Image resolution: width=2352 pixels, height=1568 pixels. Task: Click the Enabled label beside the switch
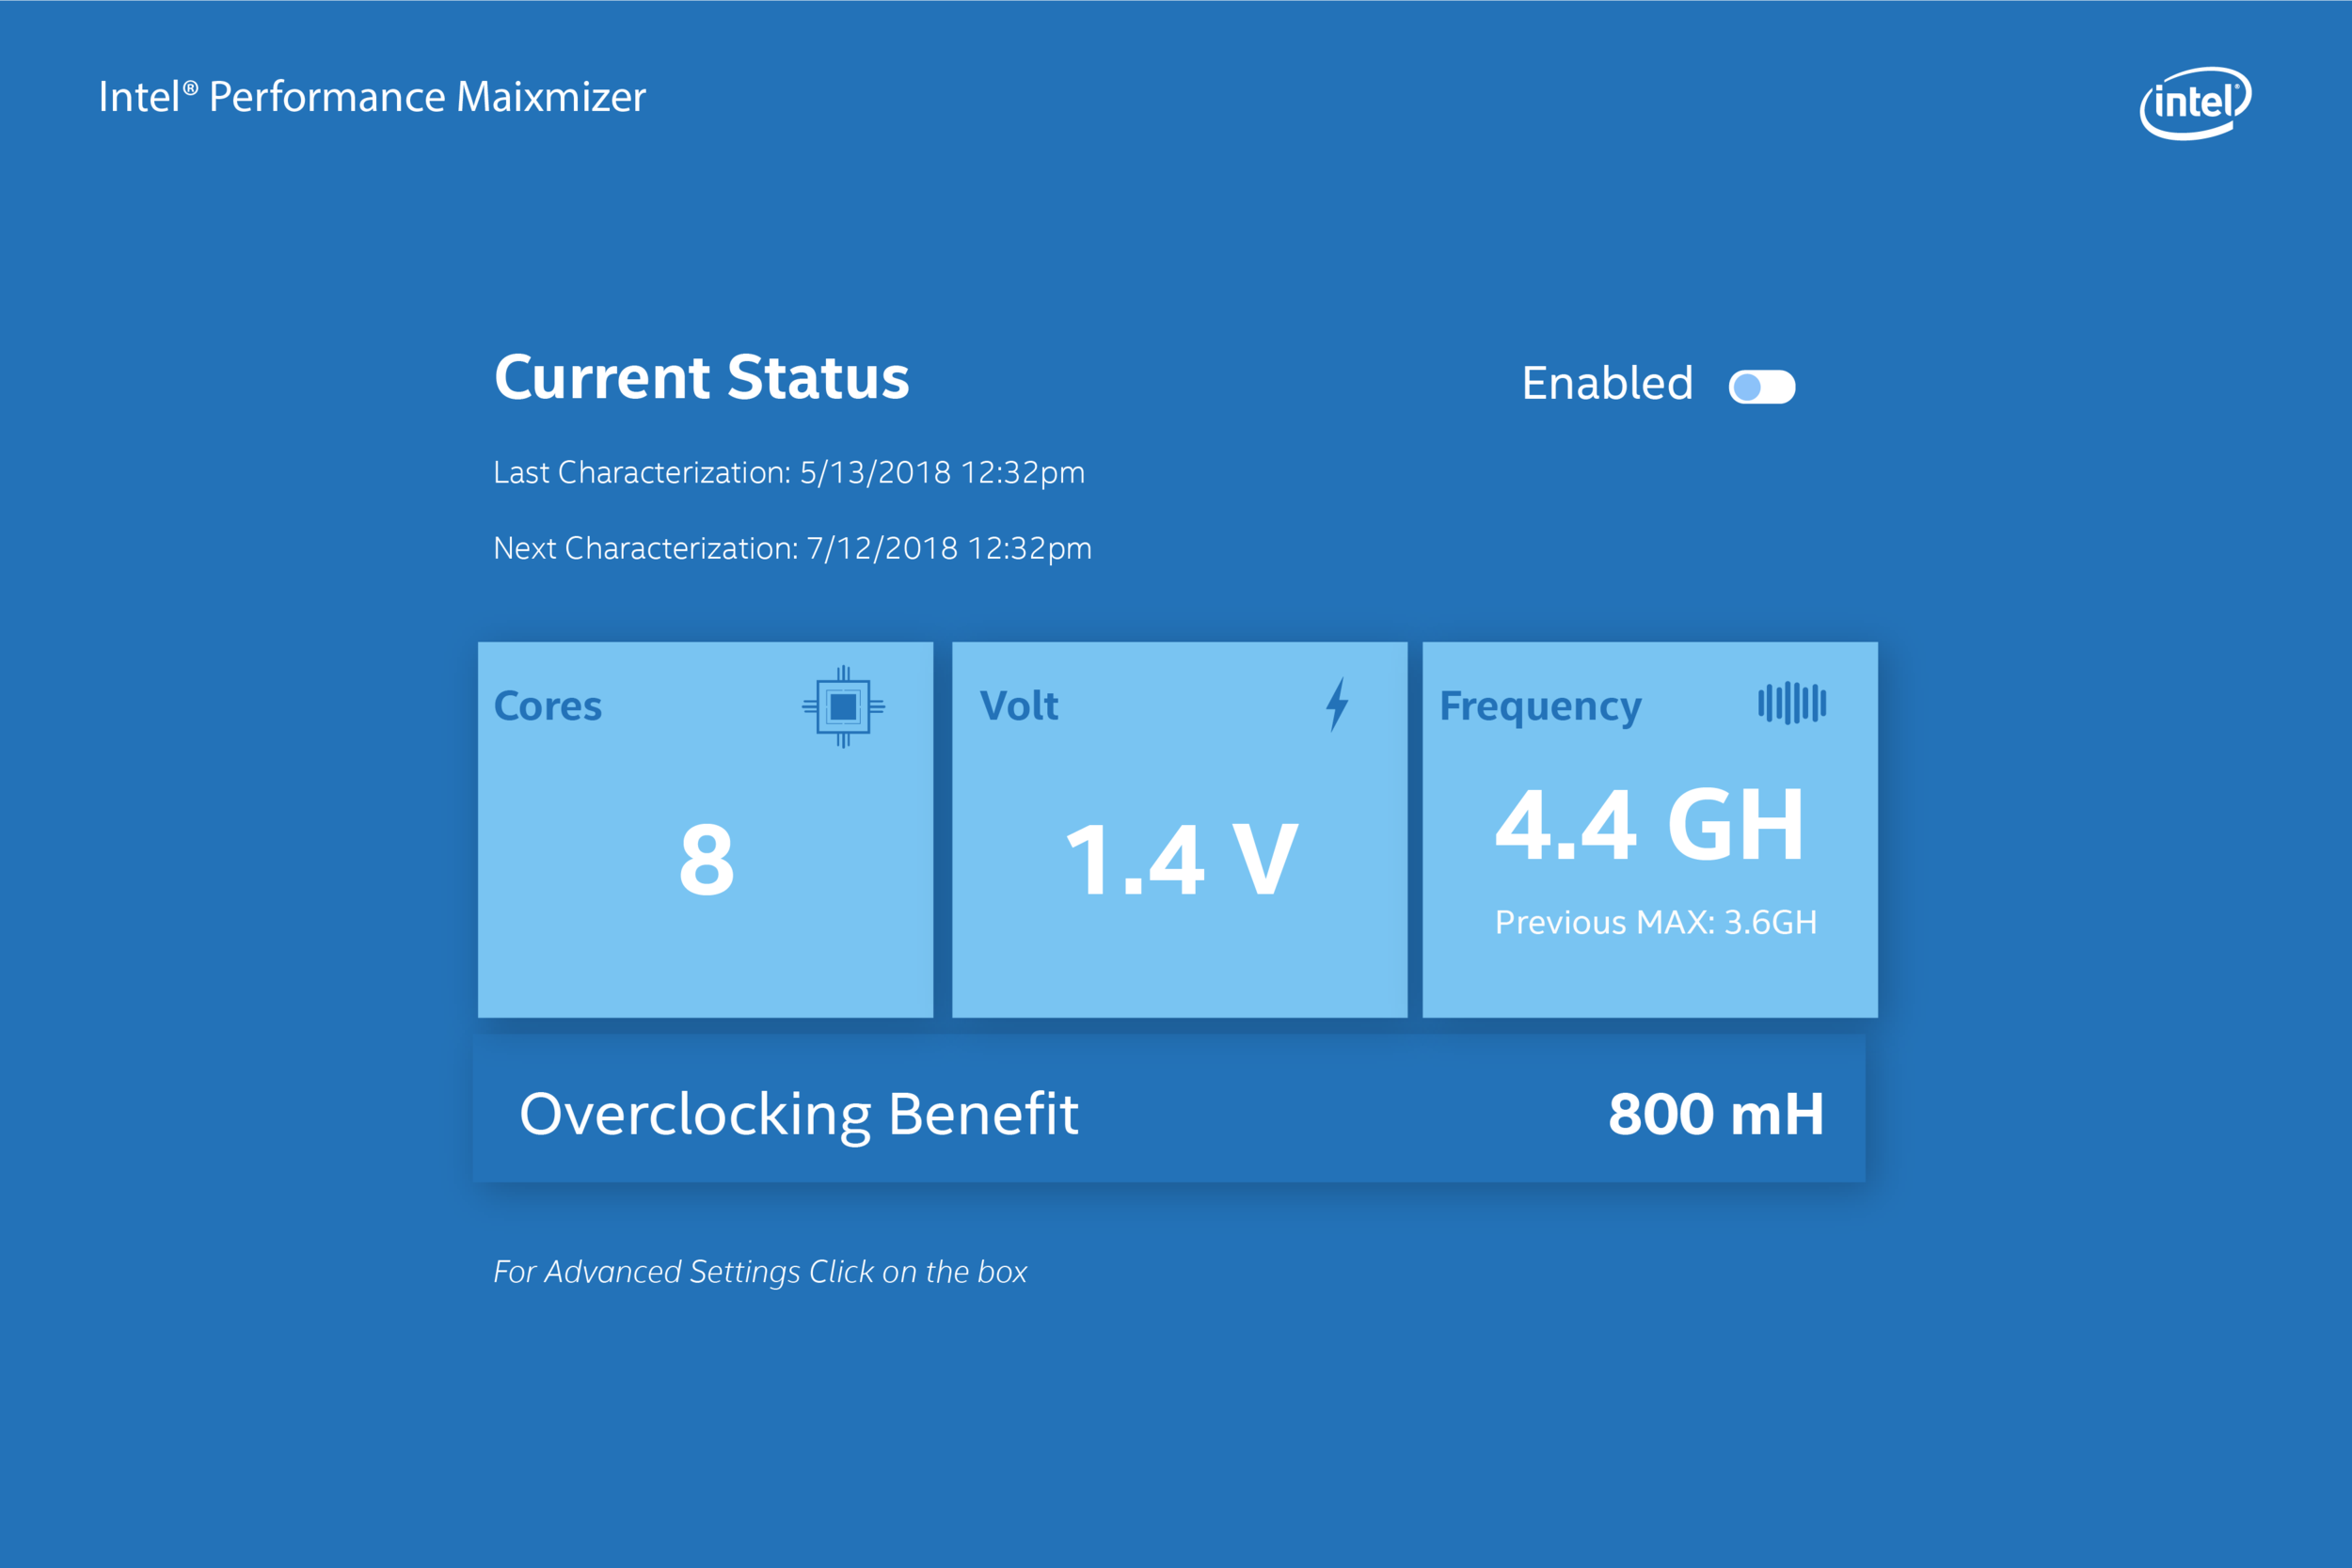[x=1607, y=384]
